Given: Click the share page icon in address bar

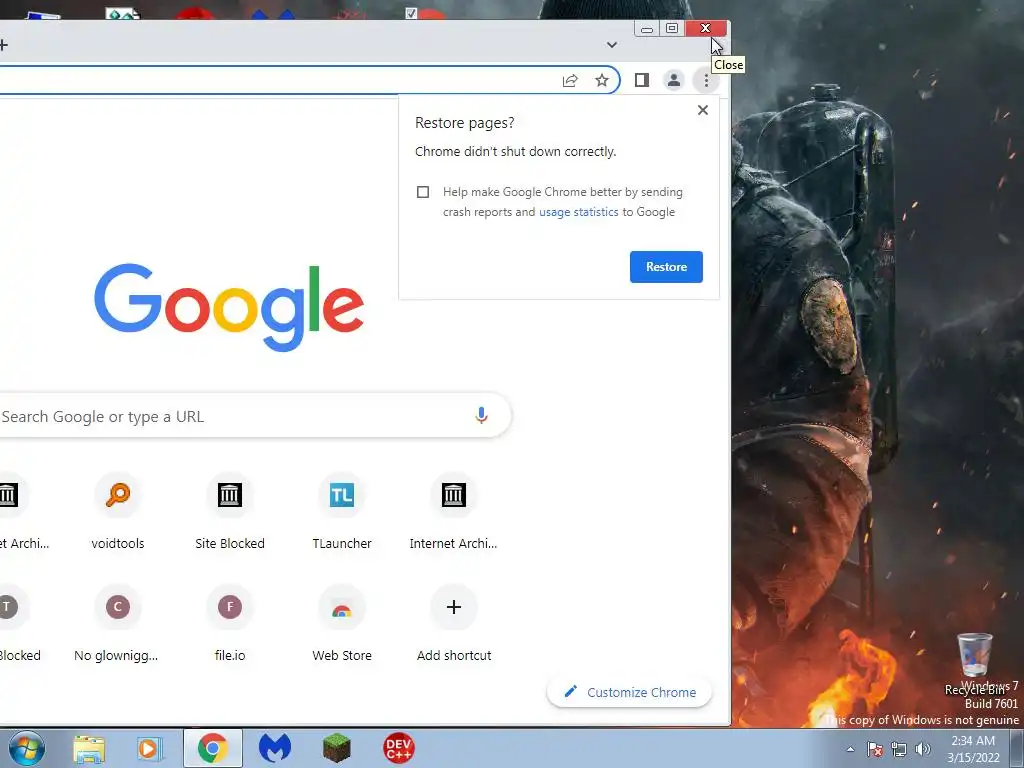Looking at the screenshot, I should pos(569,80).
